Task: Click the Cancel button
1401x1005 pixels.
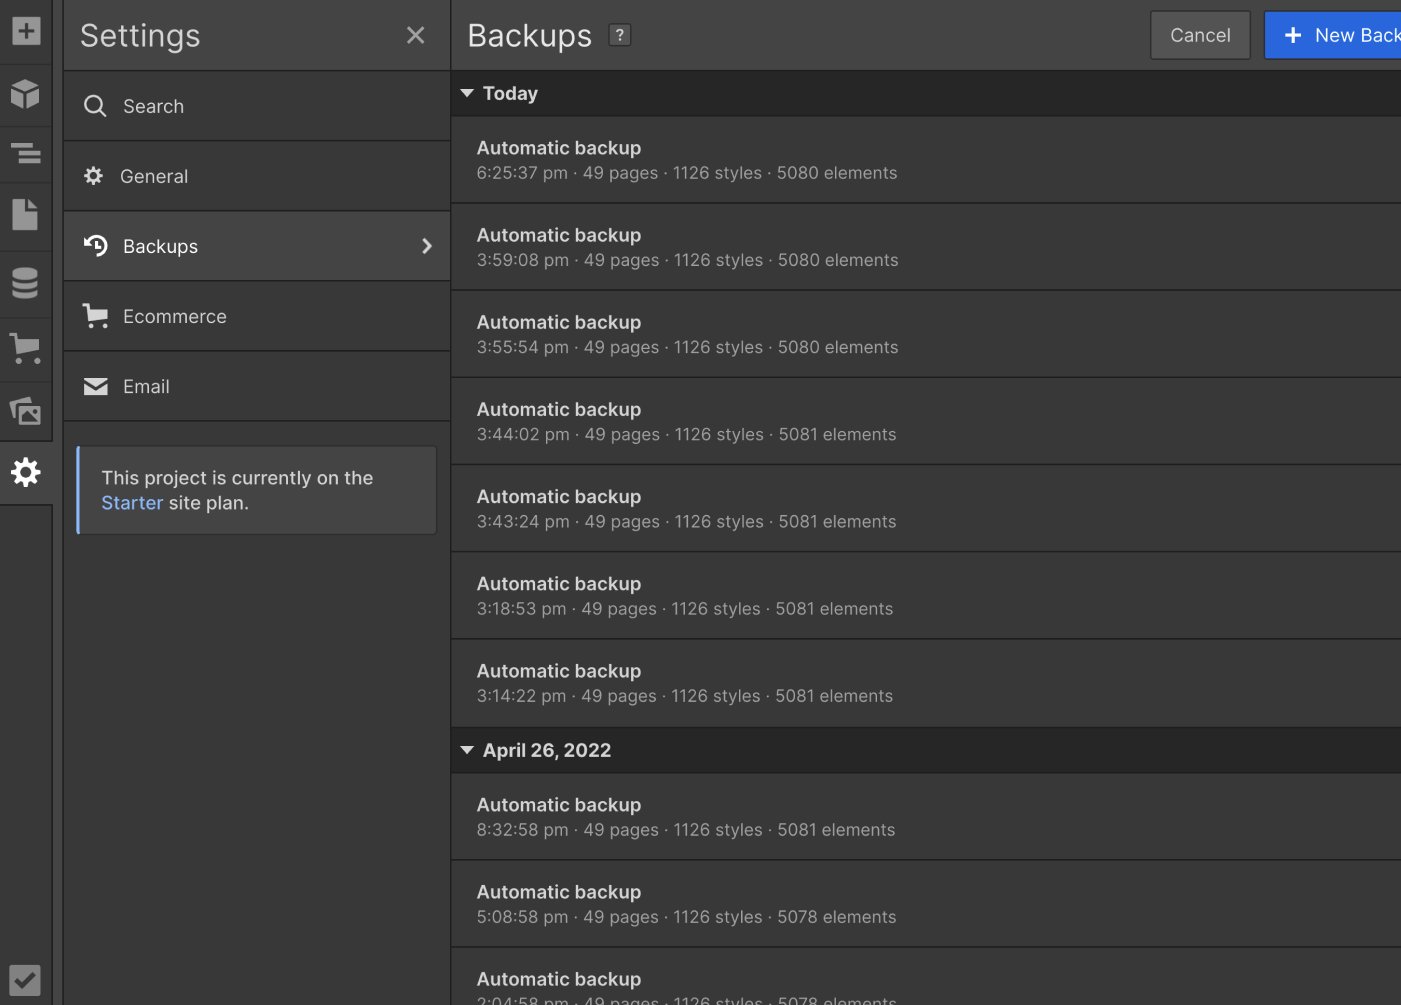Action: tap(1200, 35)
